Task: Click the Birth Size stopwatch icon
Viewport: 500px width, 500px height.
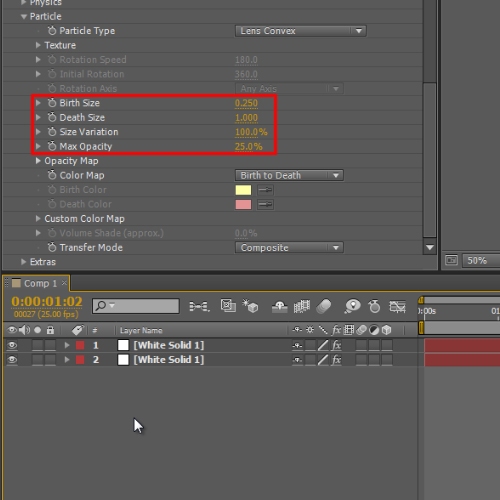Action: click(x=52, y=103)
